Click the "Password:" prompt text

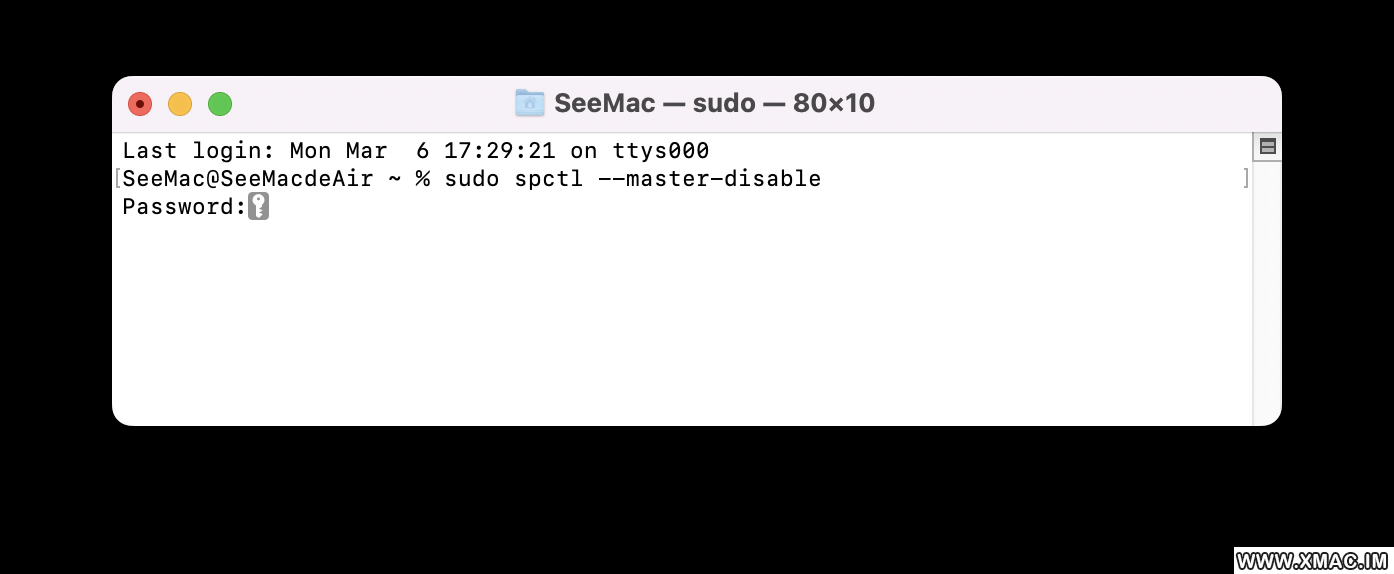[x=184, y=207]
